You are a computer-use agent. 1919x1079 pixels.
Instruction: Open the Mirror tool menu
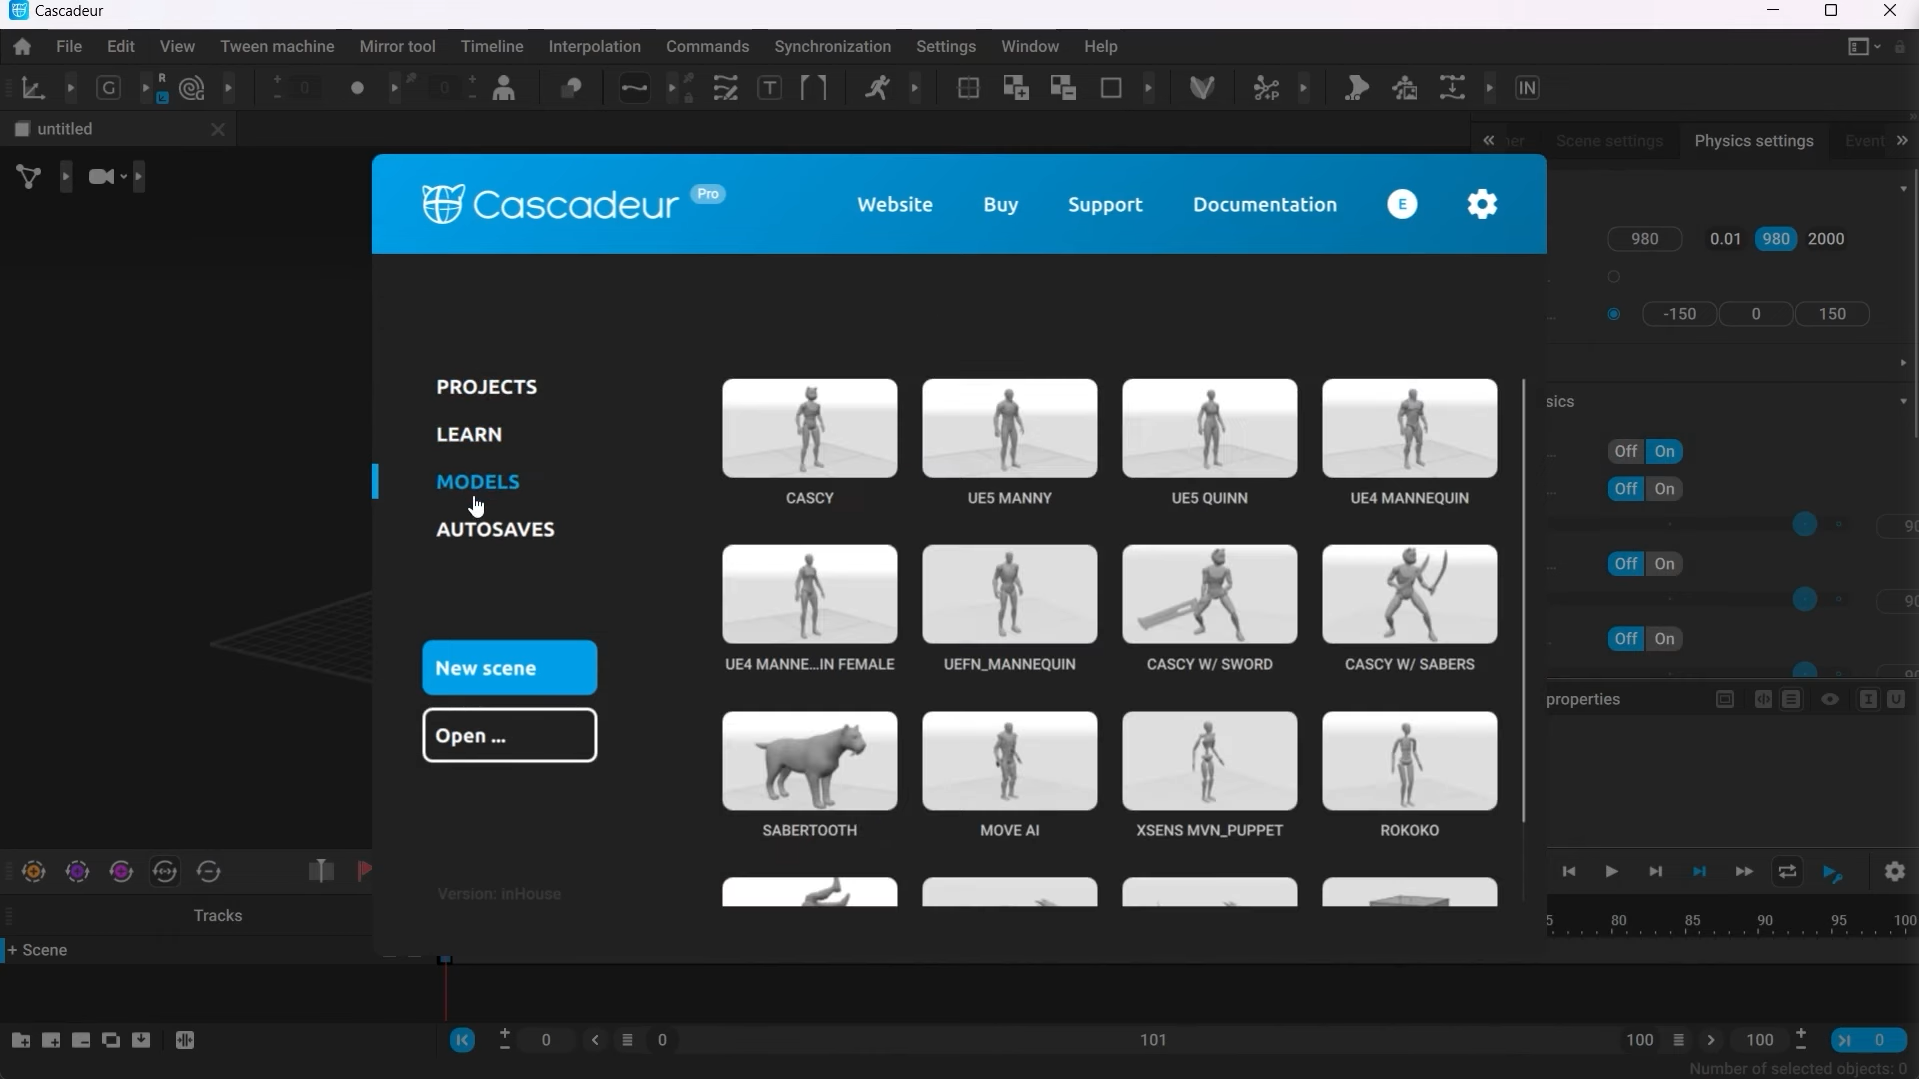pyautogui.click(x=397, y=47)
